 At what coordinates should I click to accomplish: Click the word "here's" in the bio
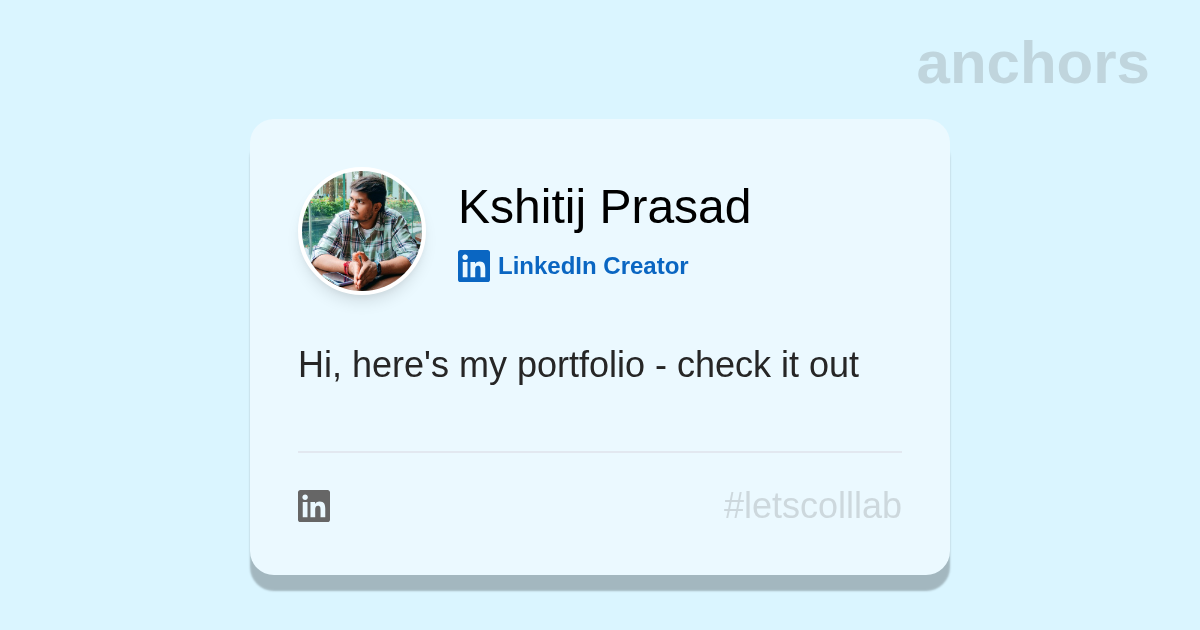pos(400,365)
